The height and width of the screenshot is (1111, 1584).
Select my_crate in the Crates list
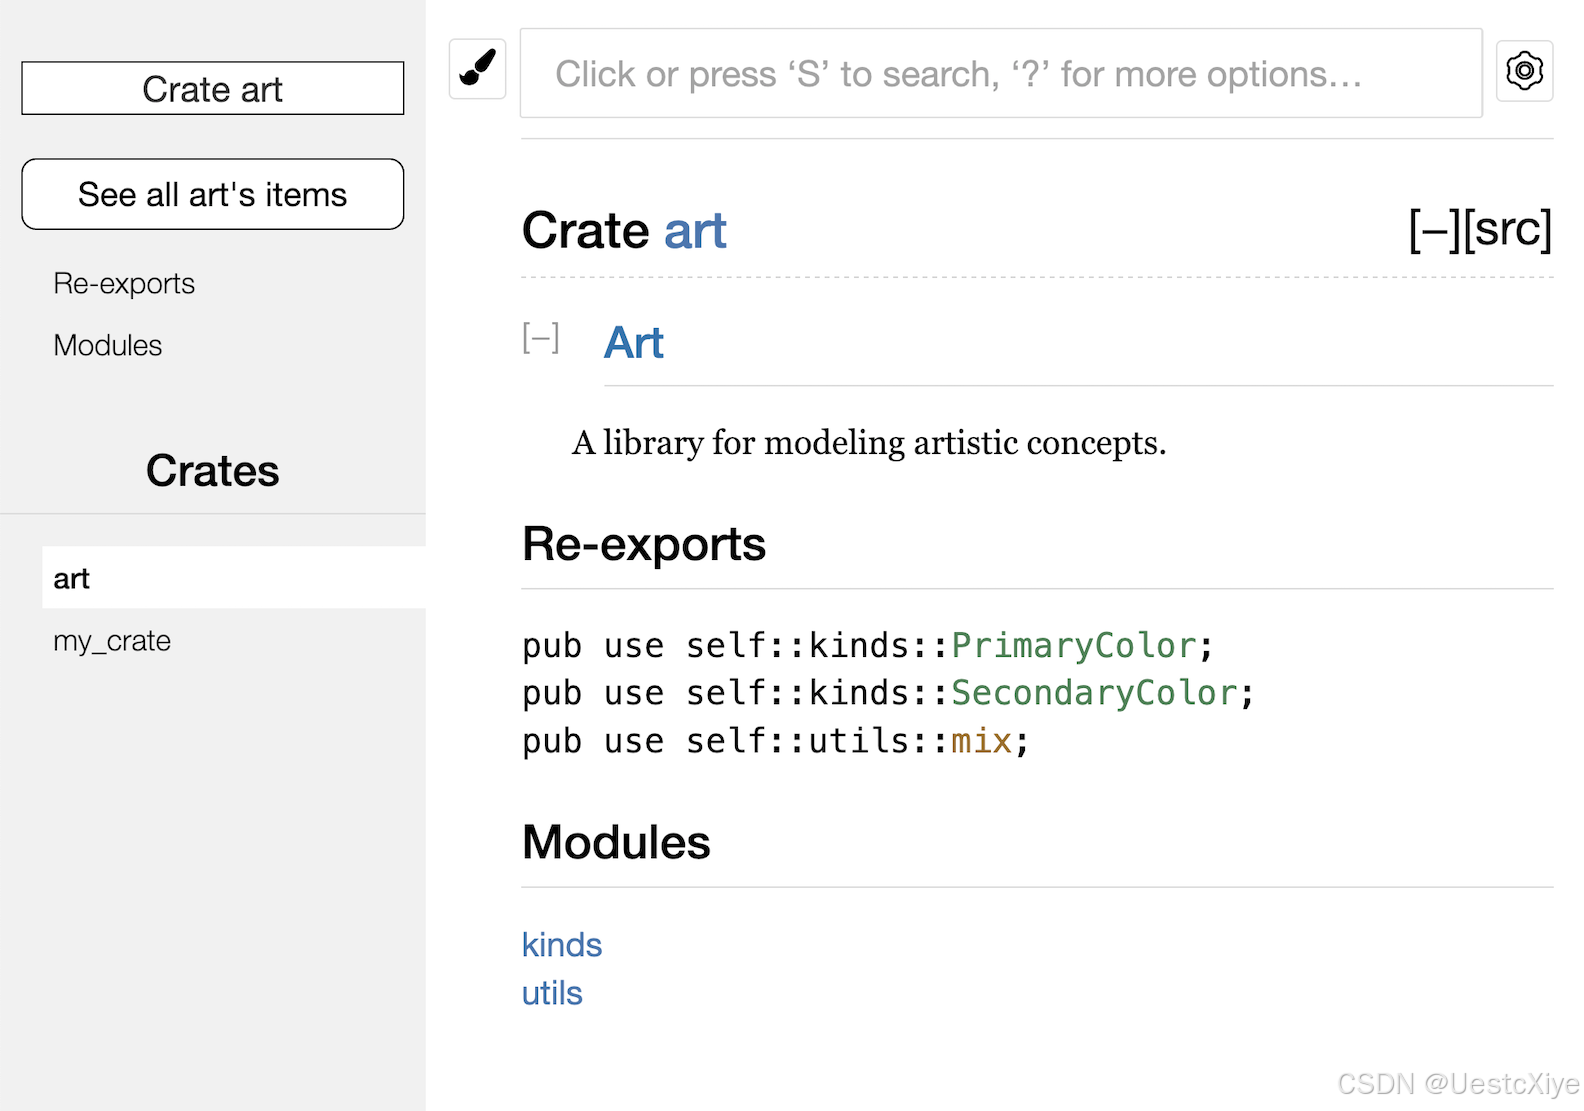point(112,641)
